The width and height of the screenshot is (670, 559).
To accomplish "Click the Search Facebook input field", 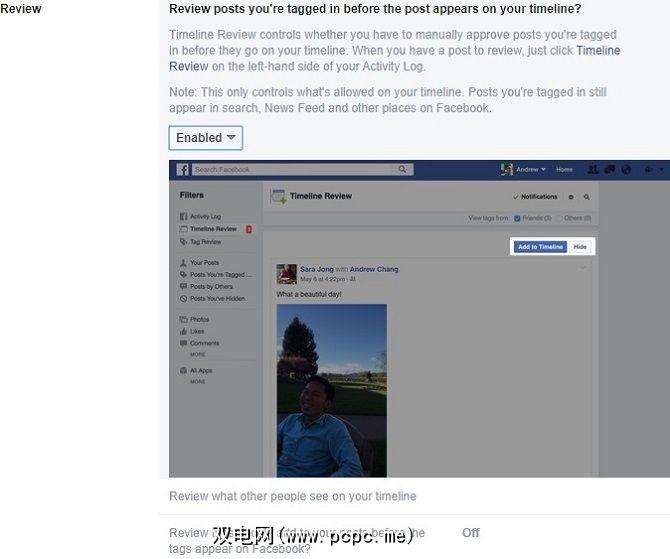I will [x=295, y=169].
